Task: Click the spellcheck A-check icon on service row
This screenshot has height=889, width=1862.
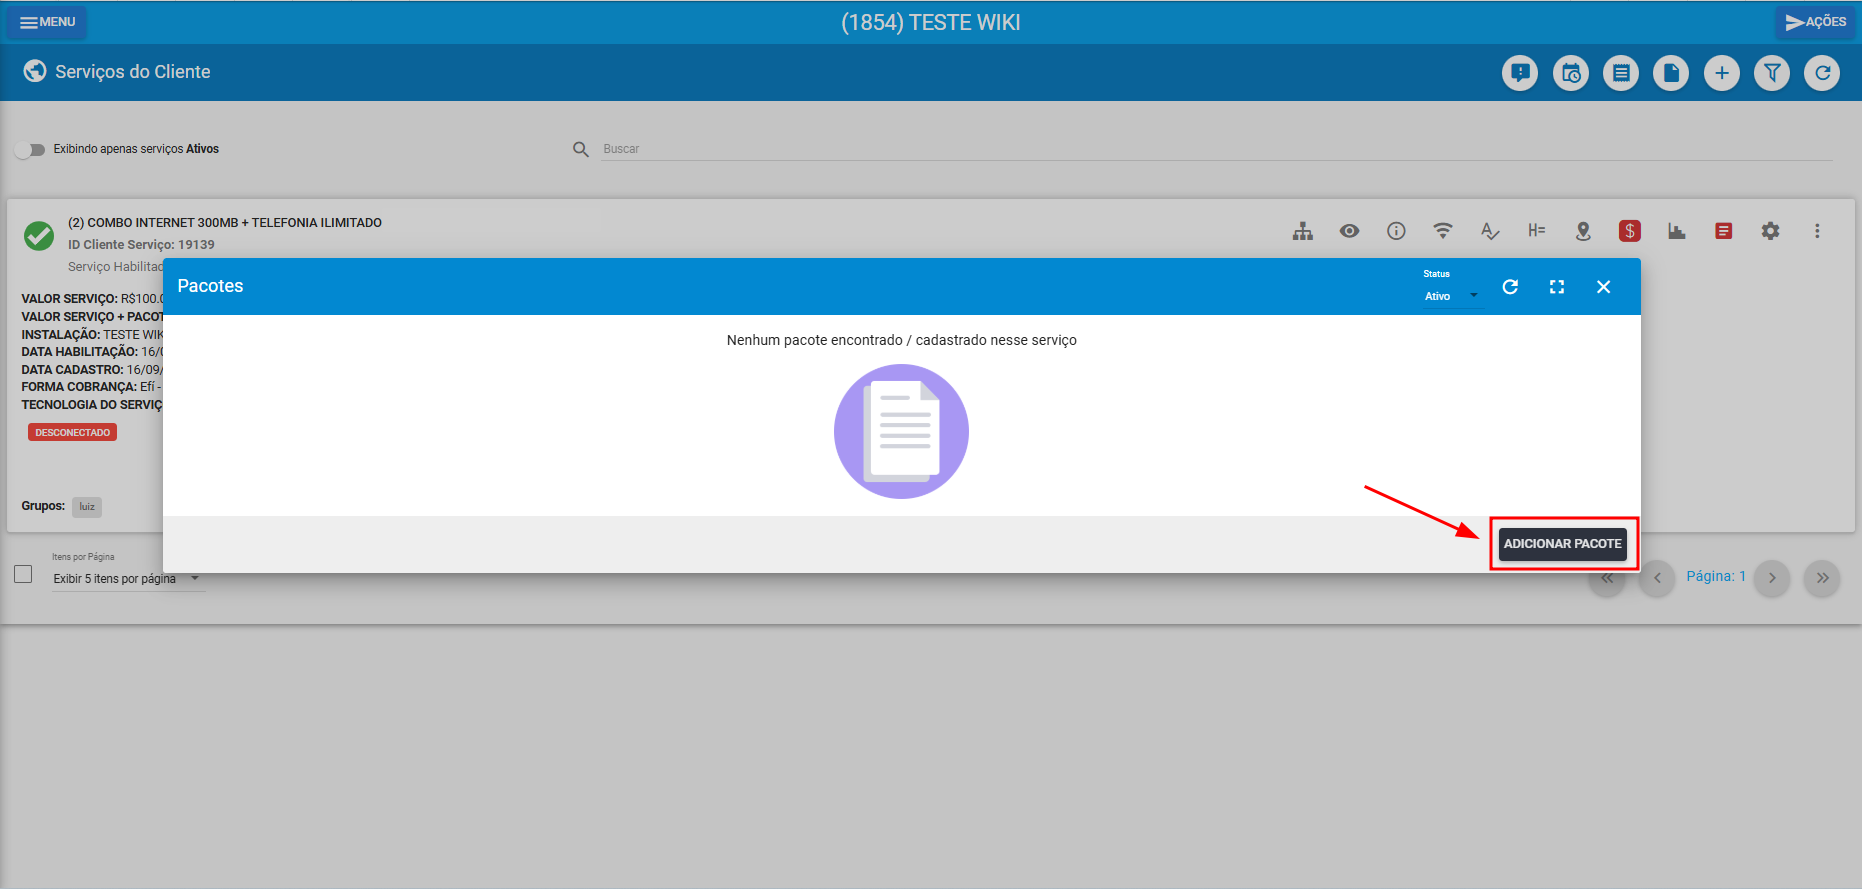Action: click(x=1490, y=231)
